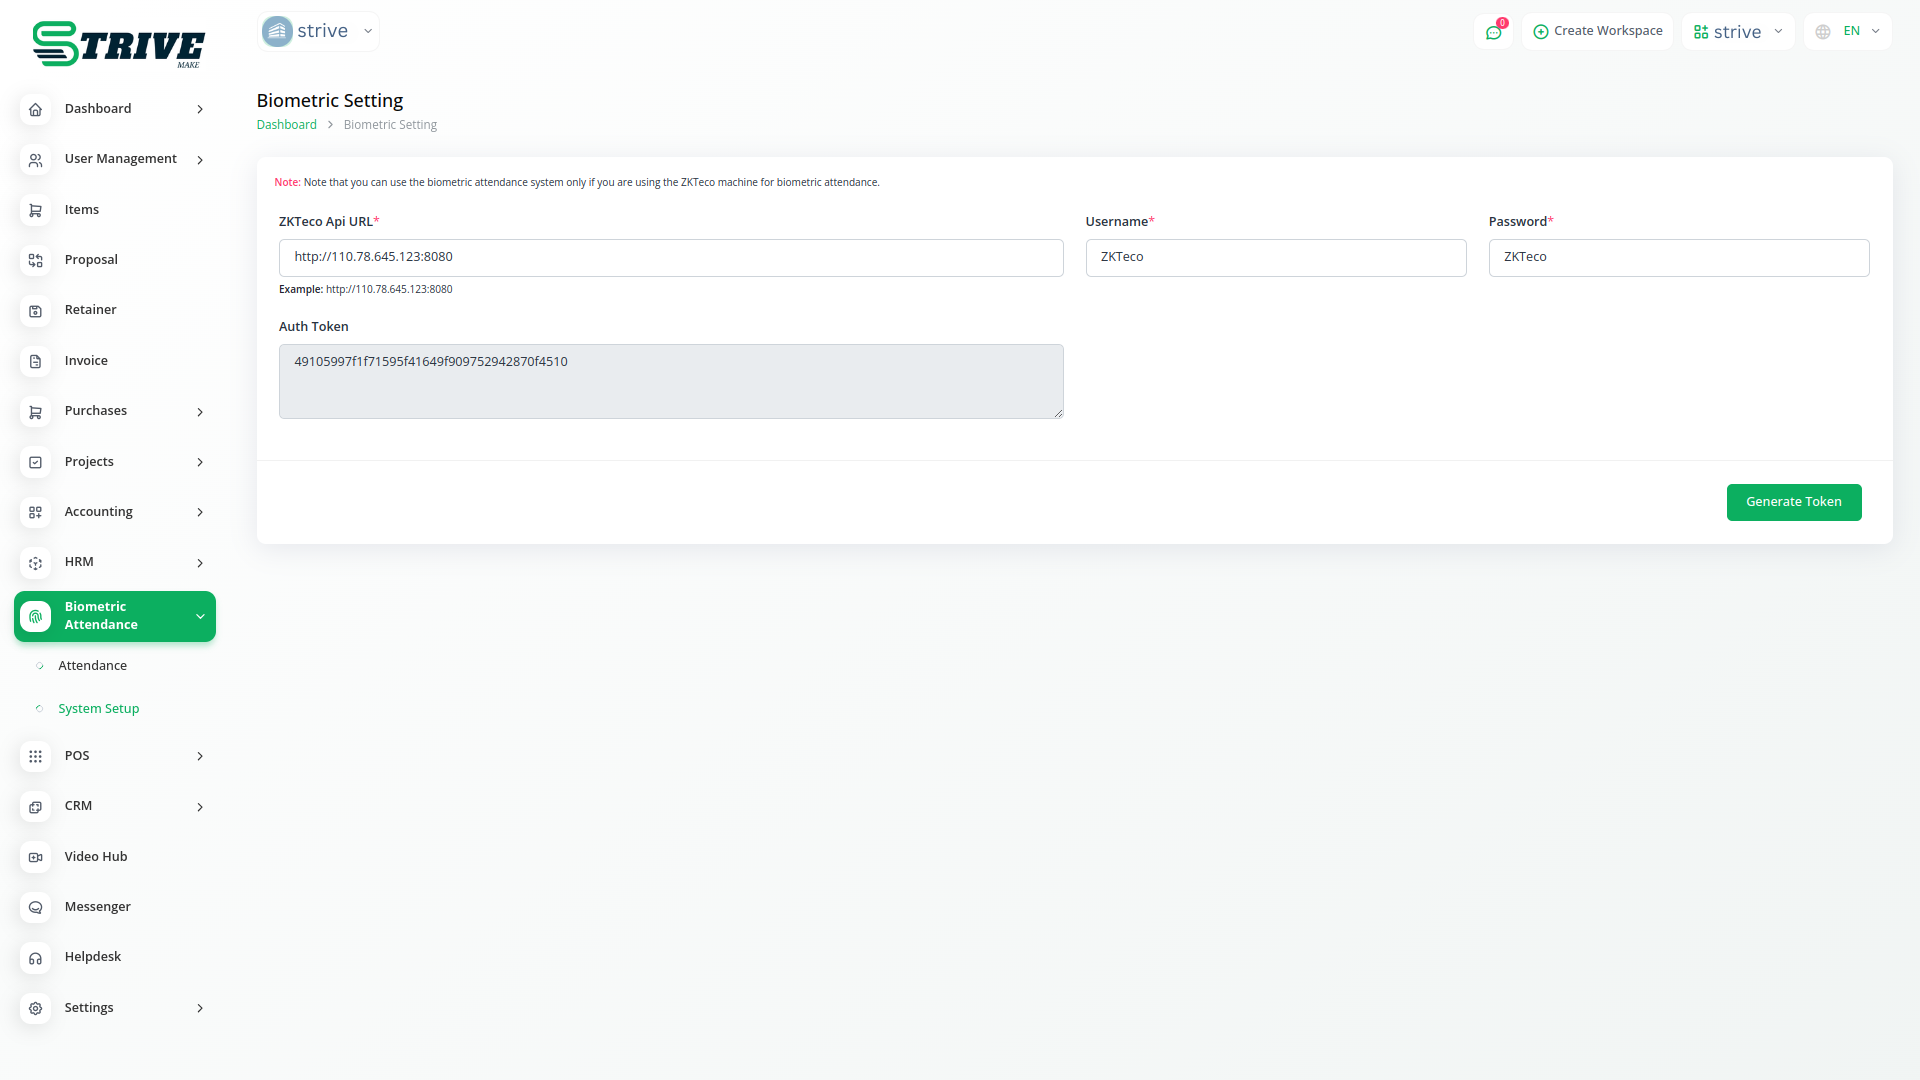Select System Setup submenu item
1920x1080 pixels.
(98, 709)
